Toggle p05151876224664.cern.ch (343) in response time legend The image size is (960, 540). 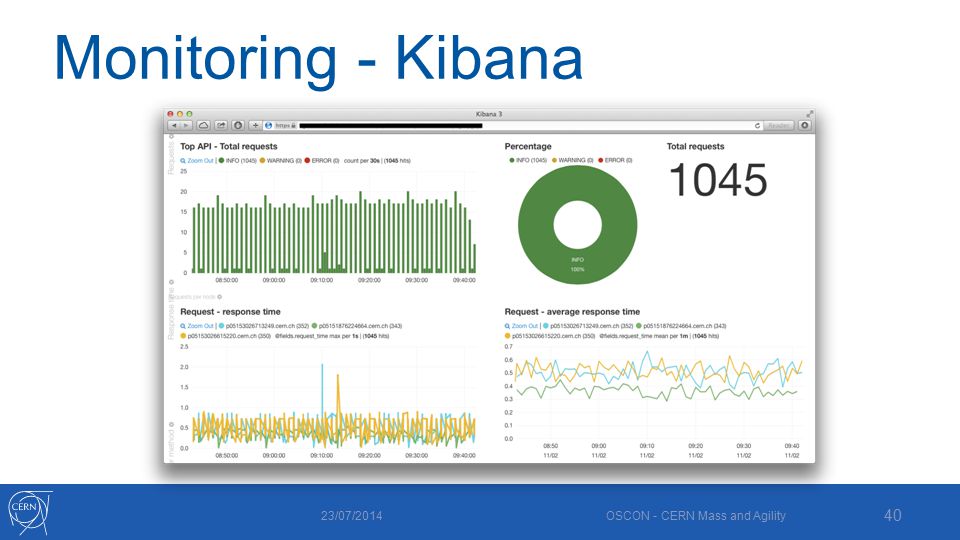(356, 326)
